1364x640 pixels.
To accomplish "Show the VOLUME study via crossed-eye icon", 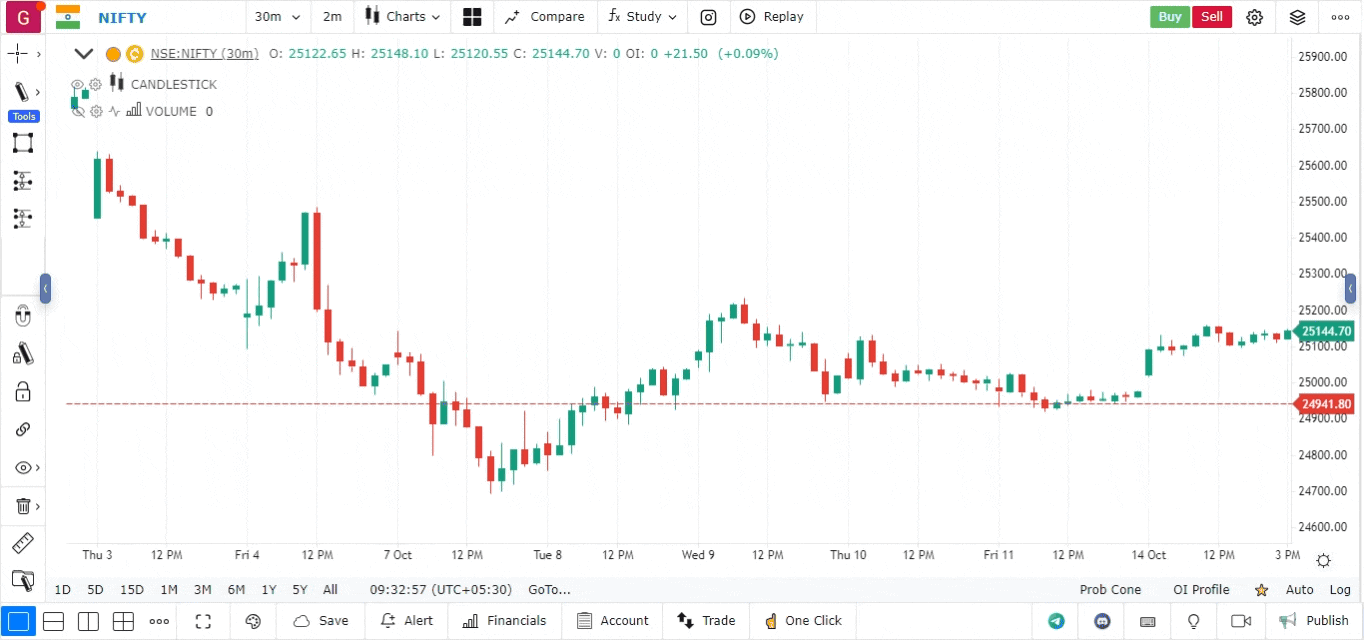I will coord(77,112).
